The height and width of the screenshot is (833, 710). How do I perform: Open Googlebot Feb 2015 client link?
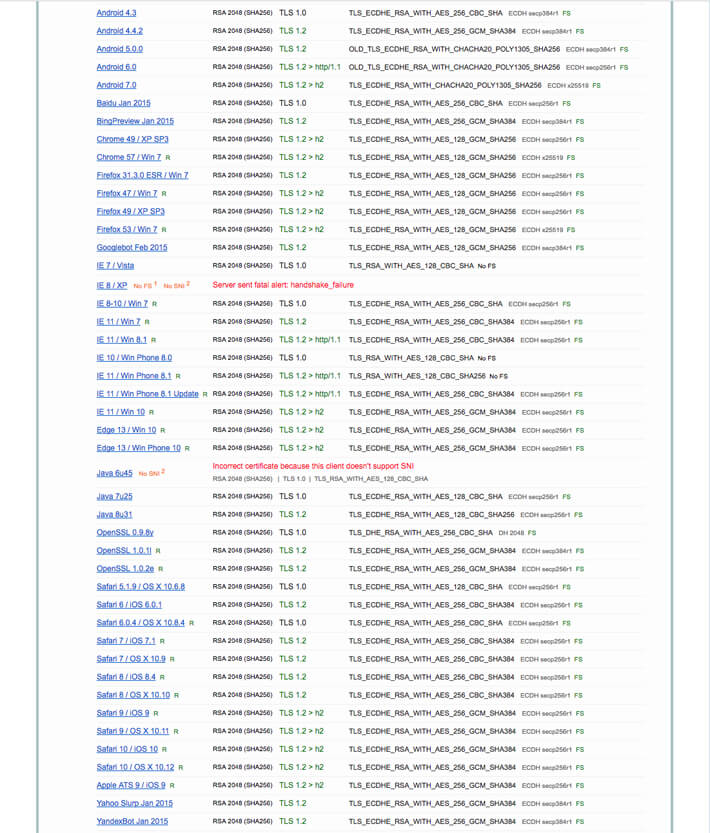pyautogui.click(x=132, y=247)
